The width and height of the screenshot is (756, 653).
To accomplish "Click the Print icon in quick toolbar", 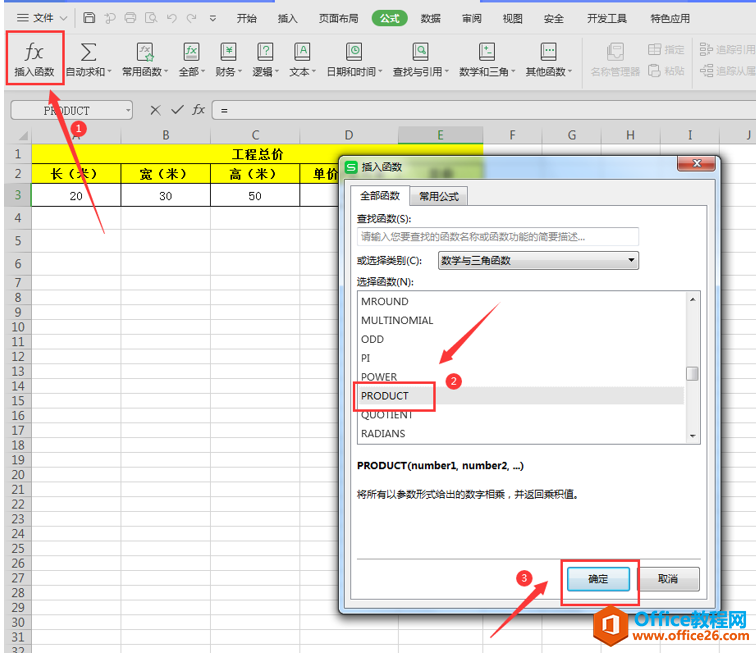I will coord(130,18).
